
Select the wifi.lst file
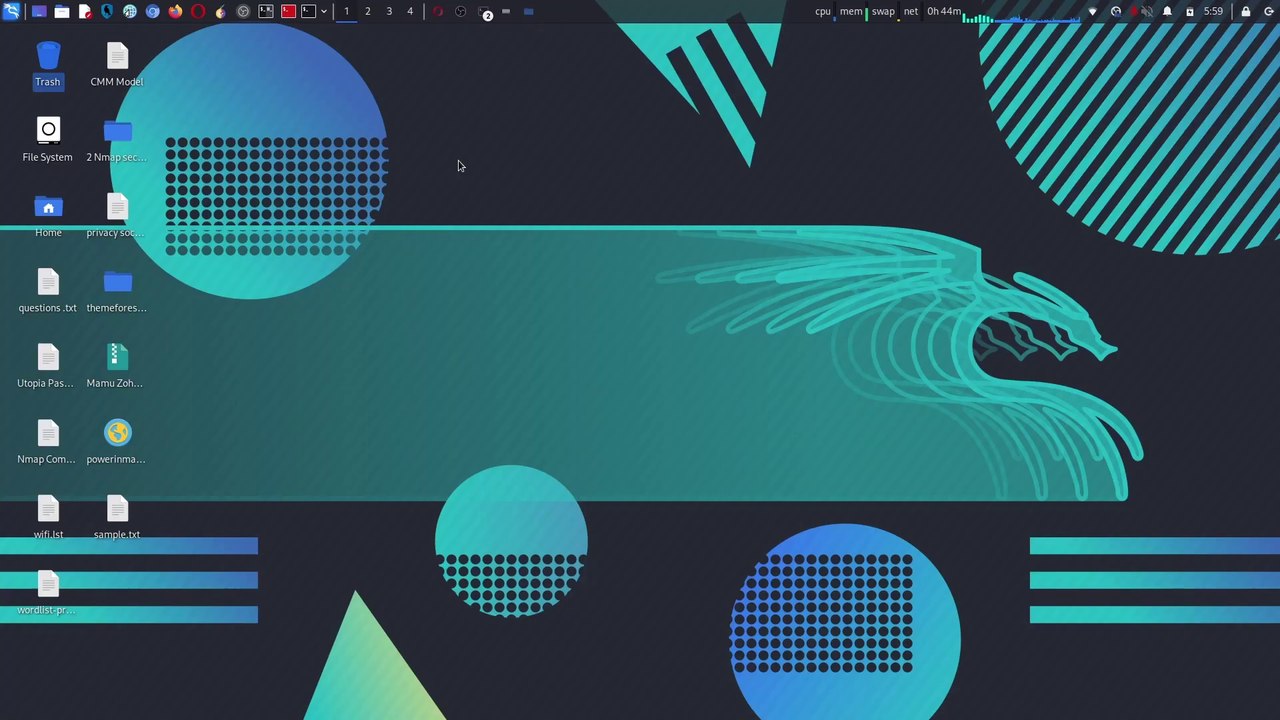(x=48, y=518)
